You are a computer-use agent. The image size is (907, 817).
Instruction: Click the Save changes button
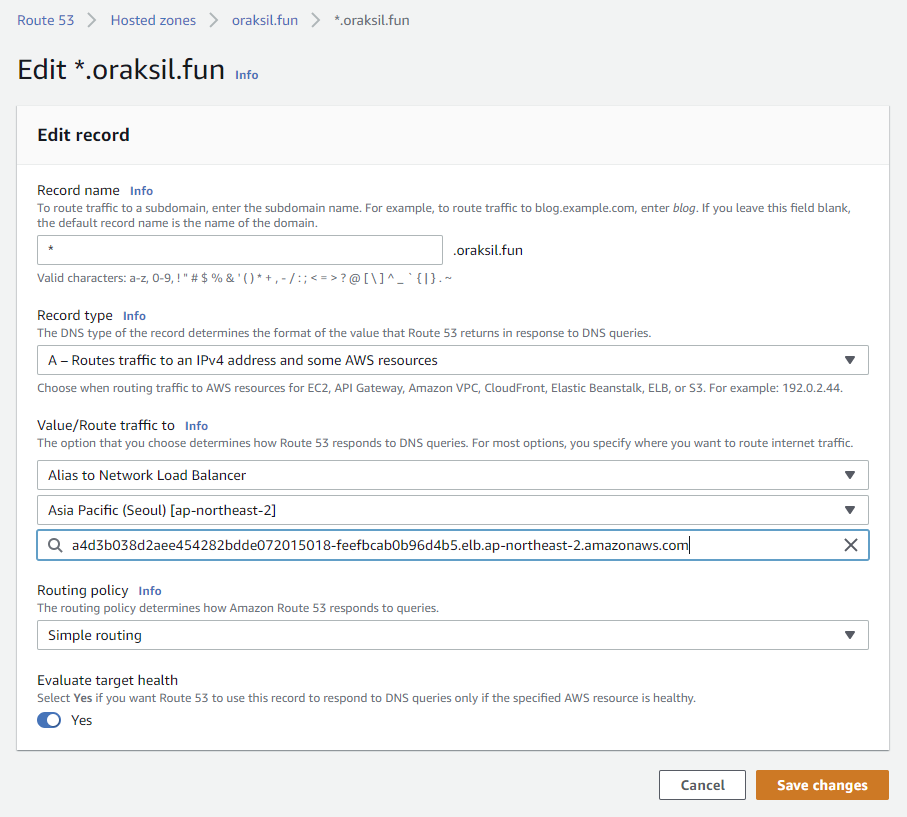[x=822, y=785]
